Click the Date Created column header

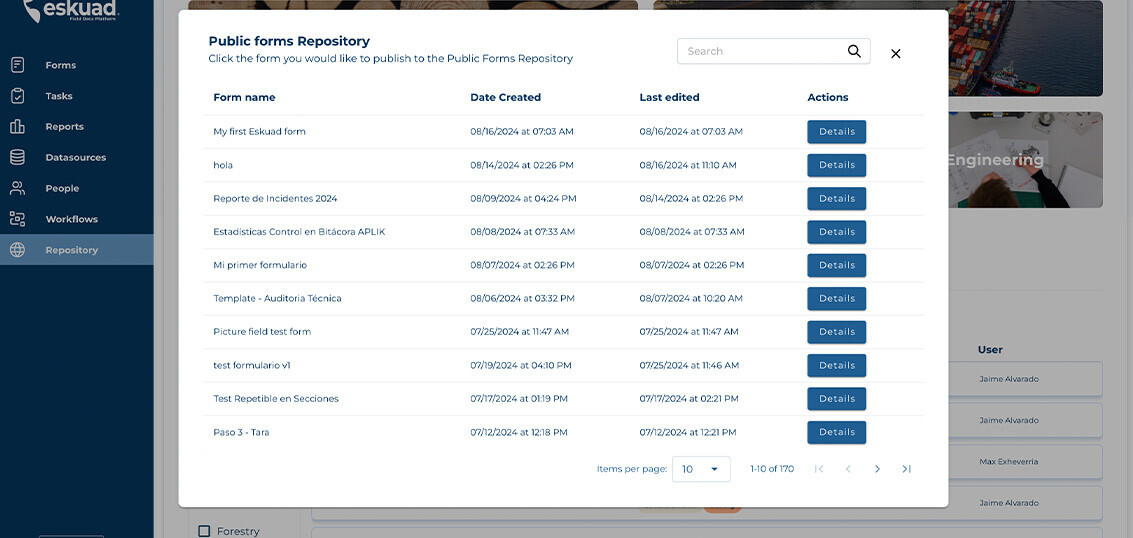click(506, 97)
